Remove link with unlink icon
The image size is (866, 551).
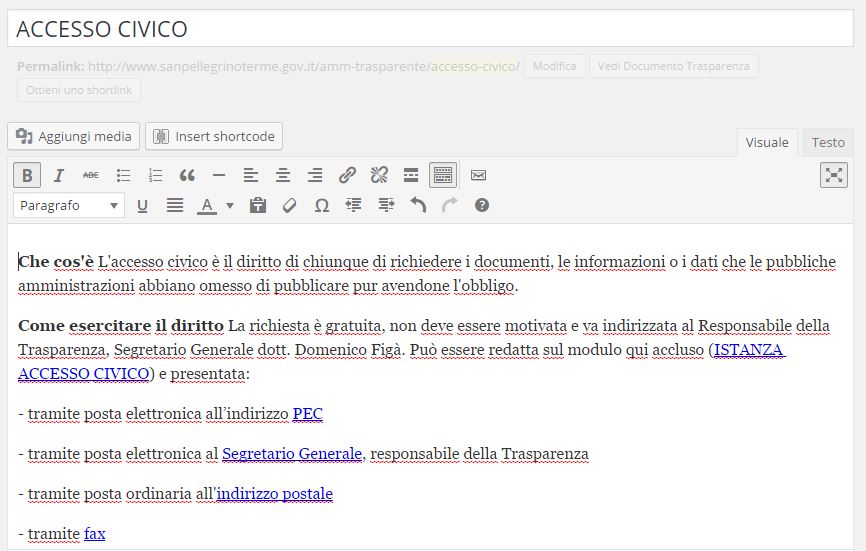pos(379,176)
